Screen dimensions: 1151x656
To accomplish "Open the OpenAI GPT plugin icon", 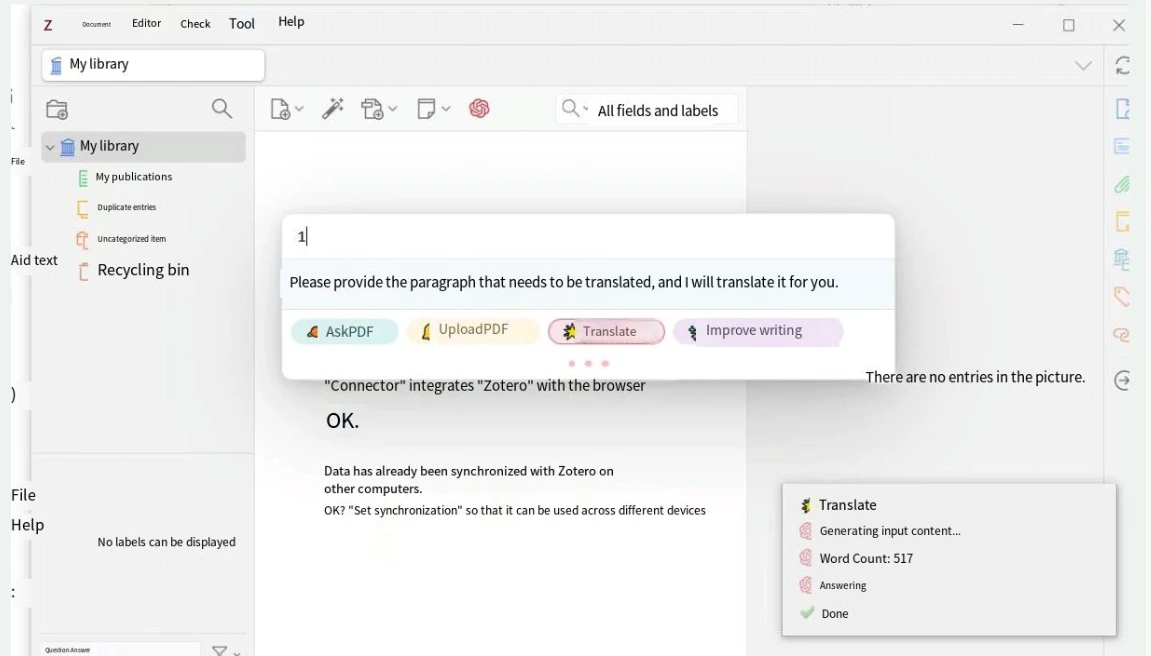I will [480, 108].
